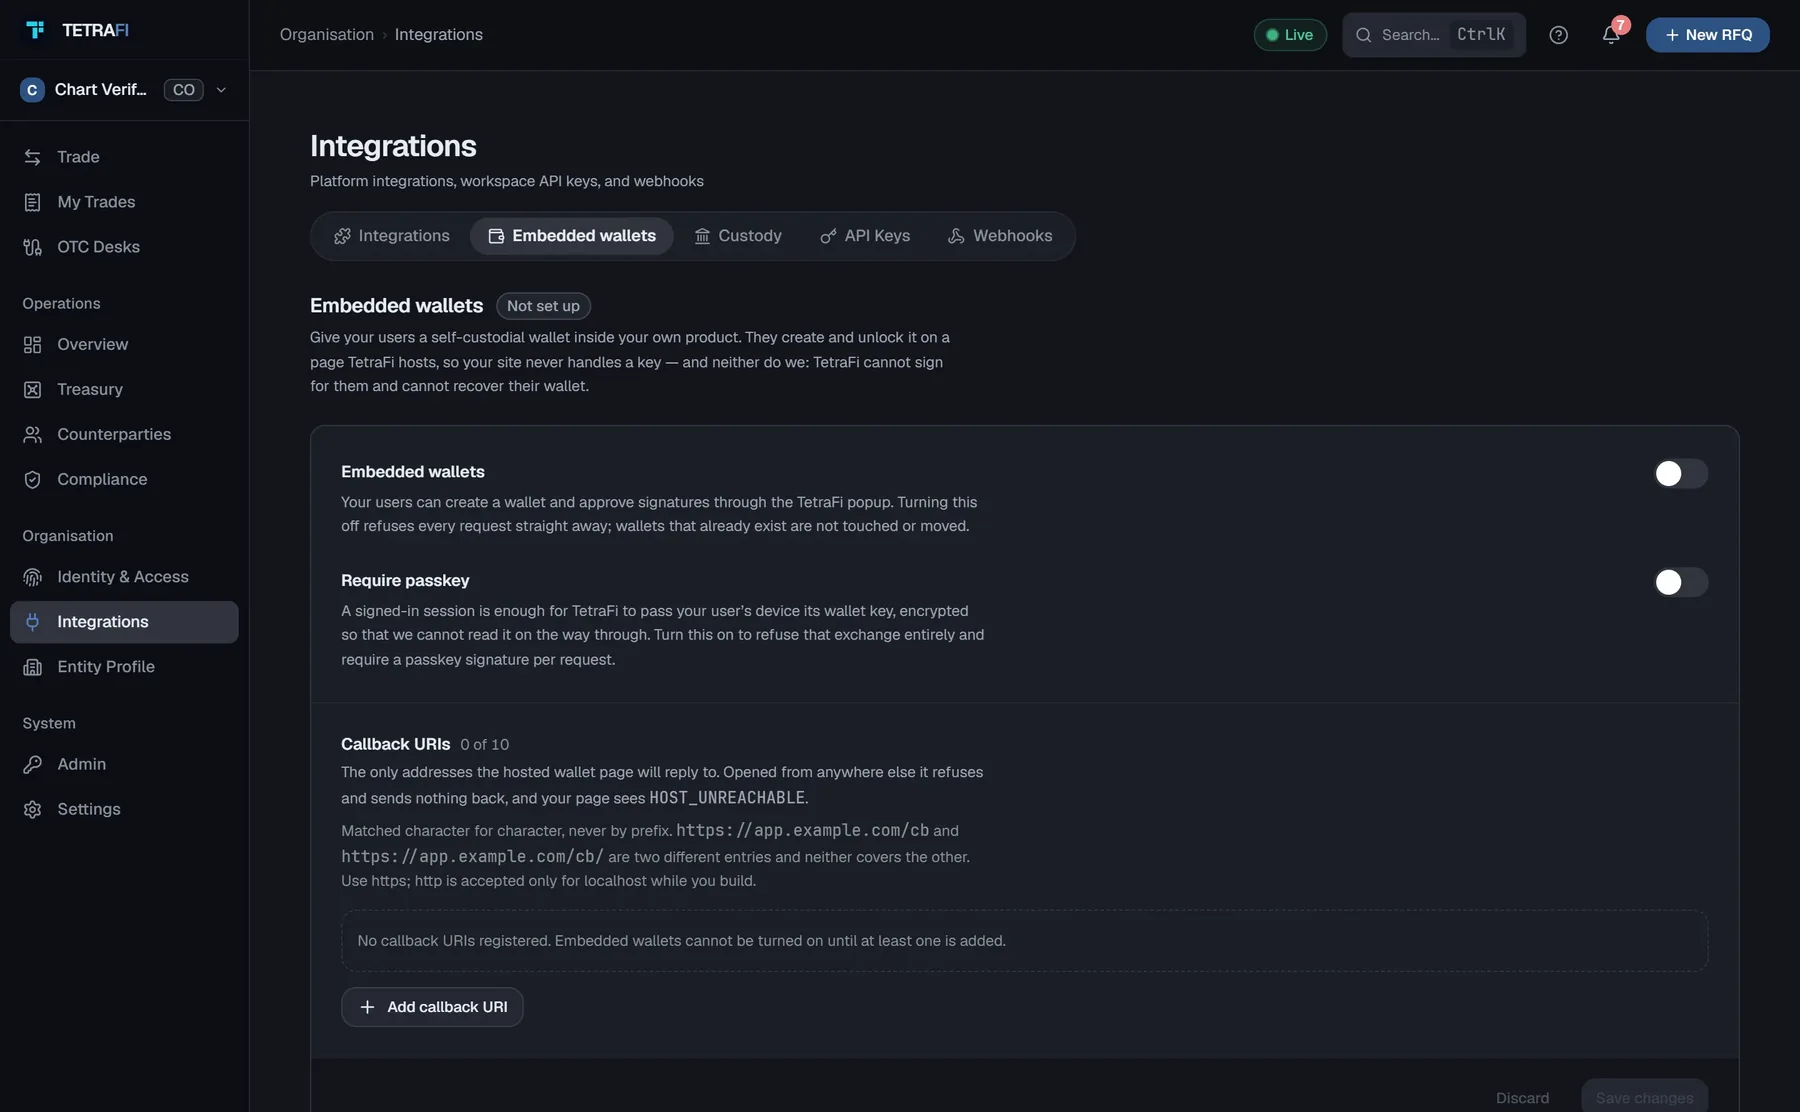Screen dimensions: 1800x1112
Task: Click the CO workspace badge
Action: click(x=184, y=90)
